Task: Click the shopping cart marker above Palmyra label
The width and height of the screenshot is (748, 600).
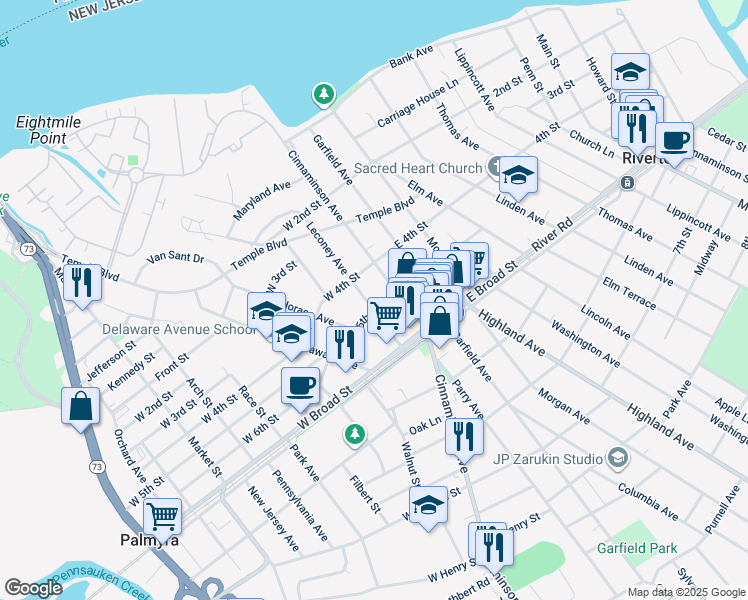Action: click(163, 519)
